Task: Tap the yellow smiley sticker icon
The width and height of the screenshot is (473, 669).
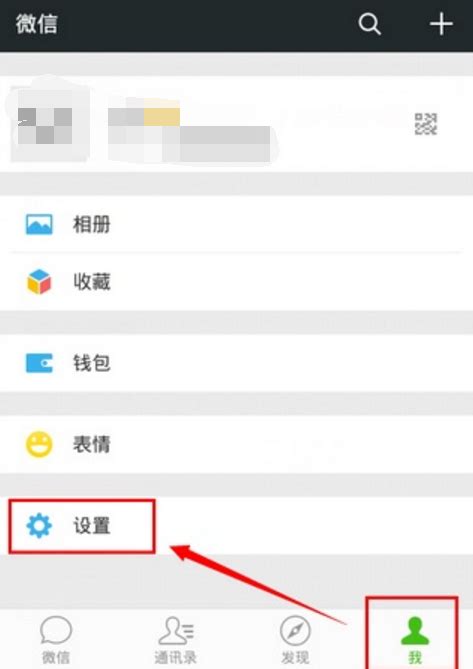Action: pyautogui.click(x=39, y=444)
